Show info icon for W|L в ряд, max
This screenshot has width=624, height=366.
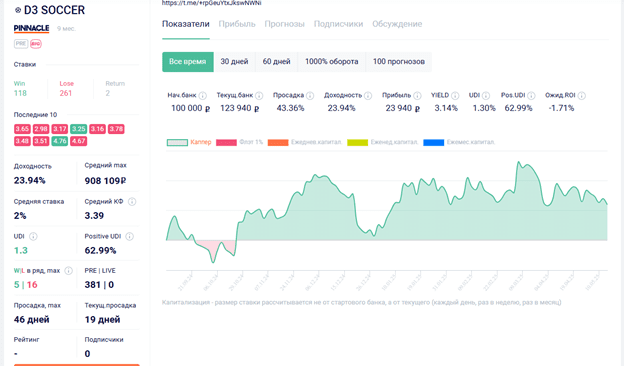tap(68, 271)
